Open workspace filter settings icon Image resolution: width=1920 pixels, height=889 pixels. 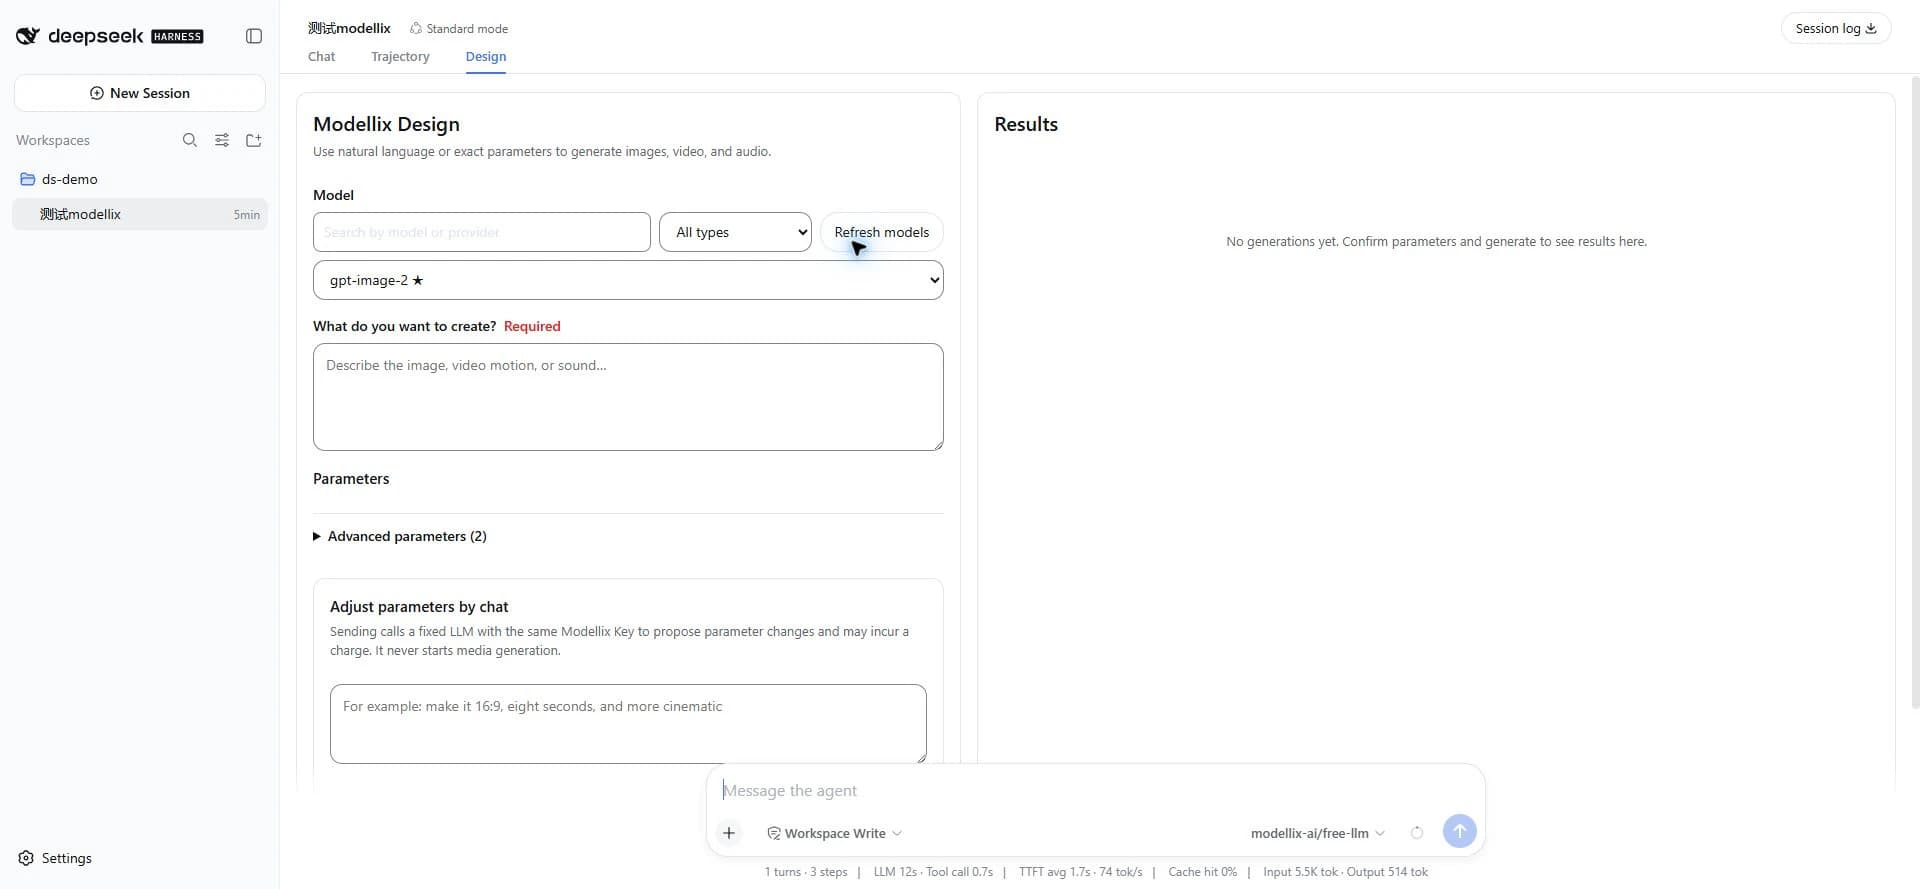click(x=222, y=140)
